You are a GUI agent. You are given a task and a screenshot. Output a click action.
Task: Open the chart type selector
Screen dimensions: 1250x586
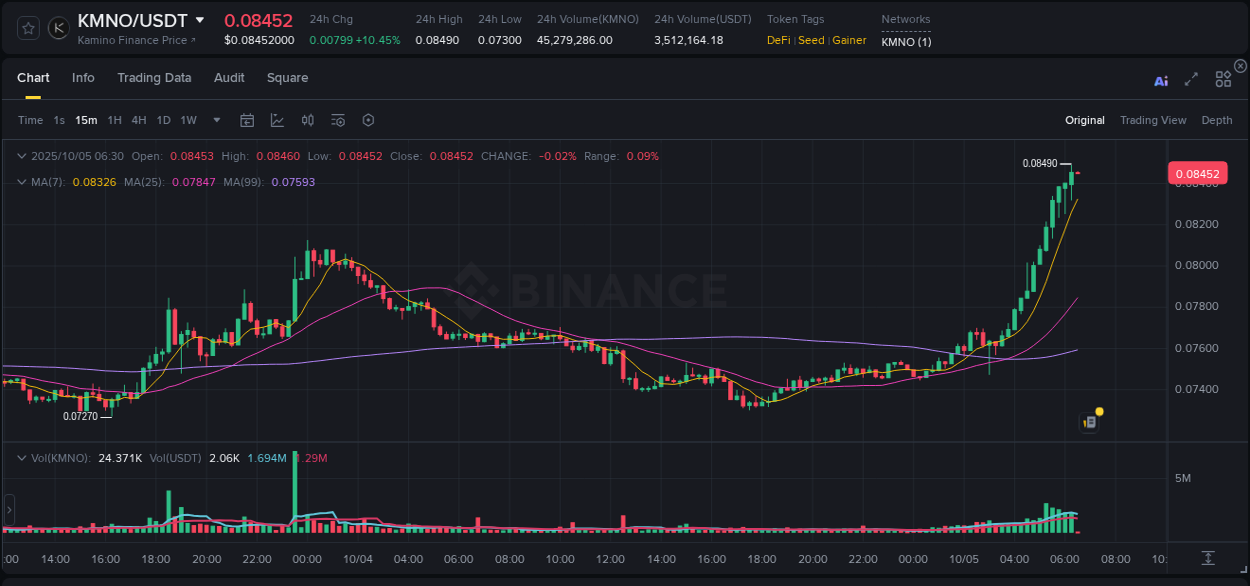click(277, 120)
